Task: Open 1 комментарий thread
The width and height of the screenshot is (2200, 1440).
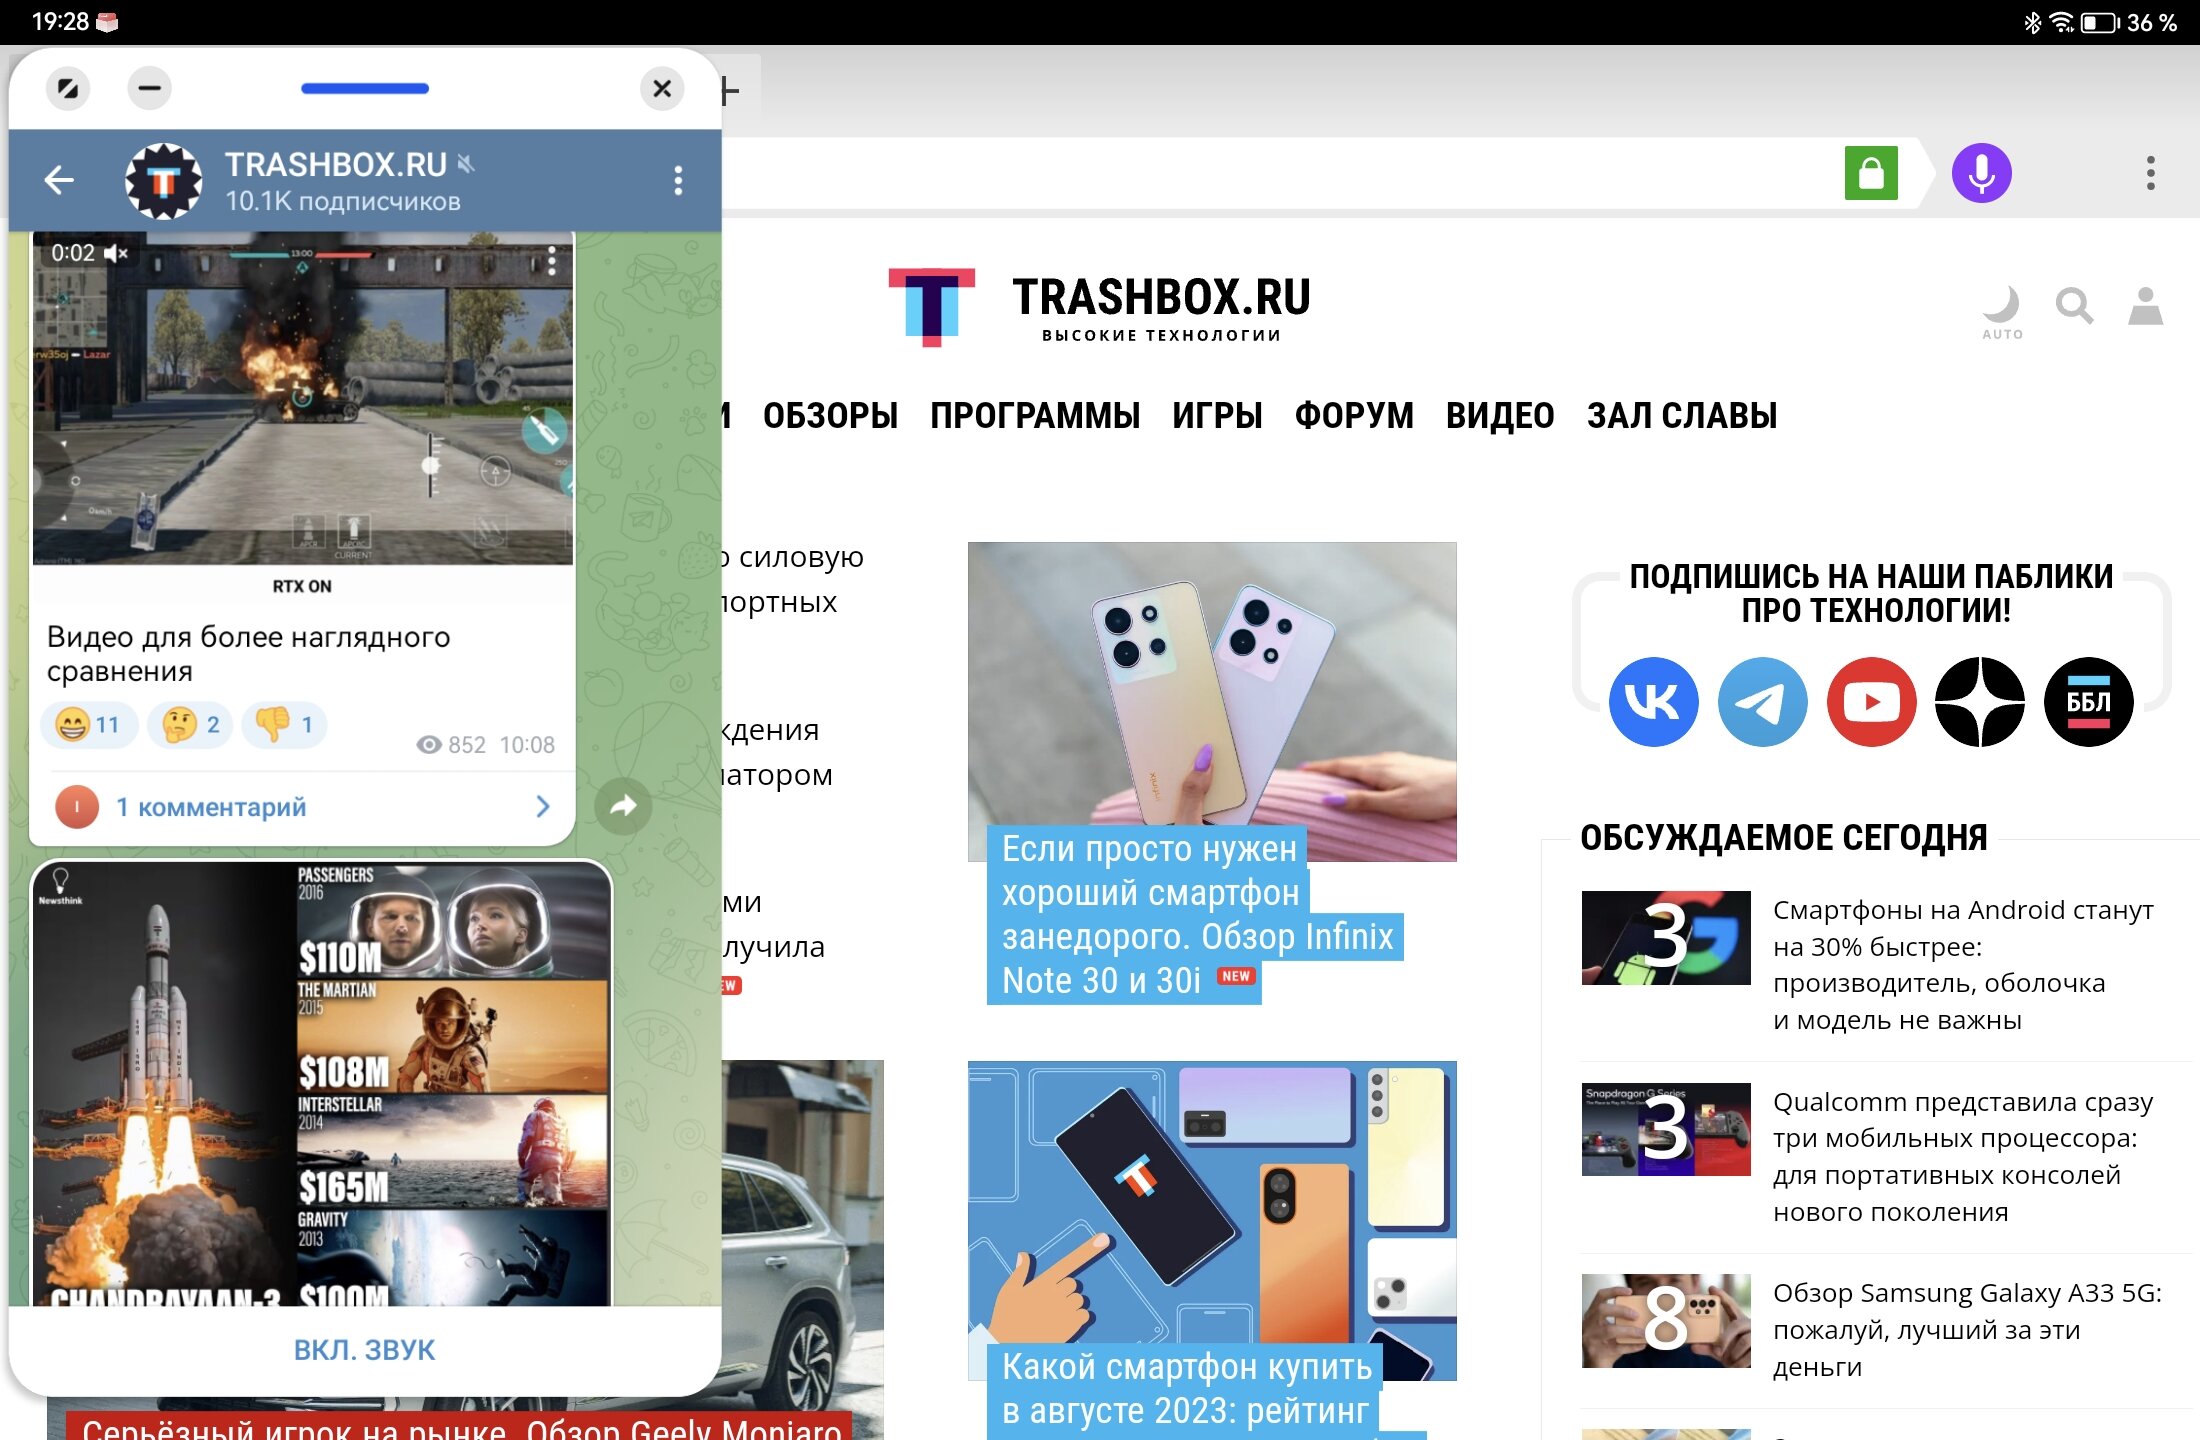Action: tap(302, 807)
